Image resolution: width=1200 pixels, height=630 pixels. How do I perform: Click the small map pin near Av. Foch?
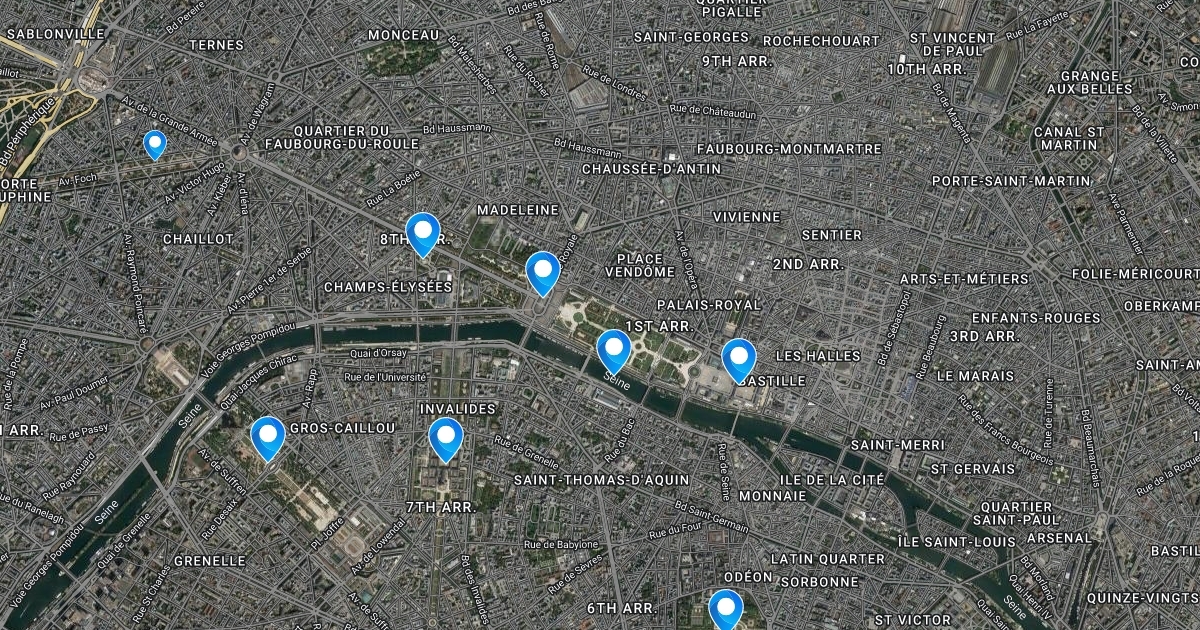154,145
